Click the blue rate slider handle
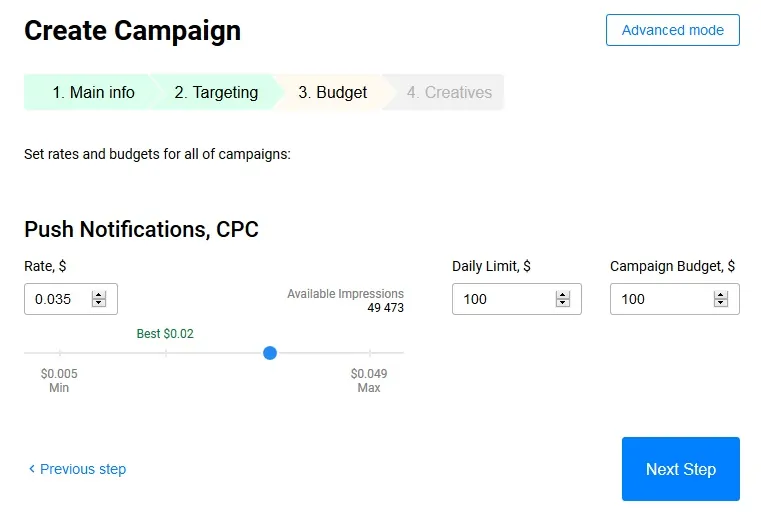This screenshot has height=514, width=761. click(270, 353)
